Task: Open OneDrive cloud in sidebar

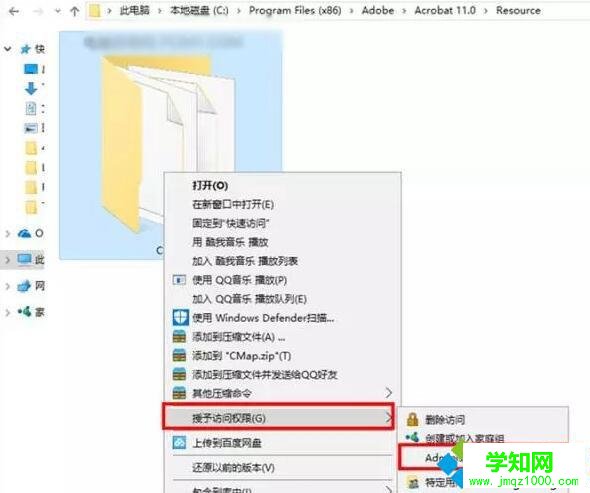Action: (24, 234)
